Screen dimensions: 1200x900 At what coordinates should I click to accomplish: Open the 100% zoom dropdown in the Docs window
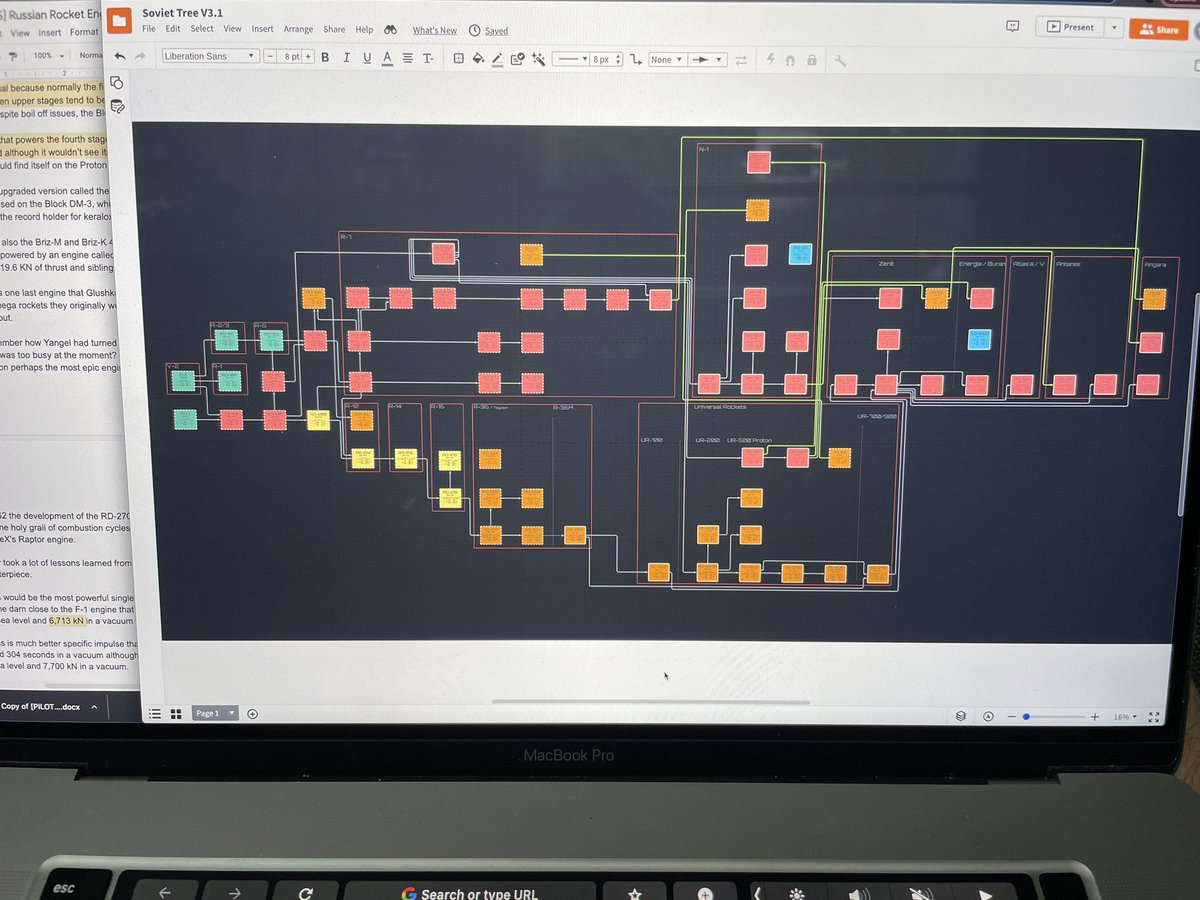tap(47, 55)
